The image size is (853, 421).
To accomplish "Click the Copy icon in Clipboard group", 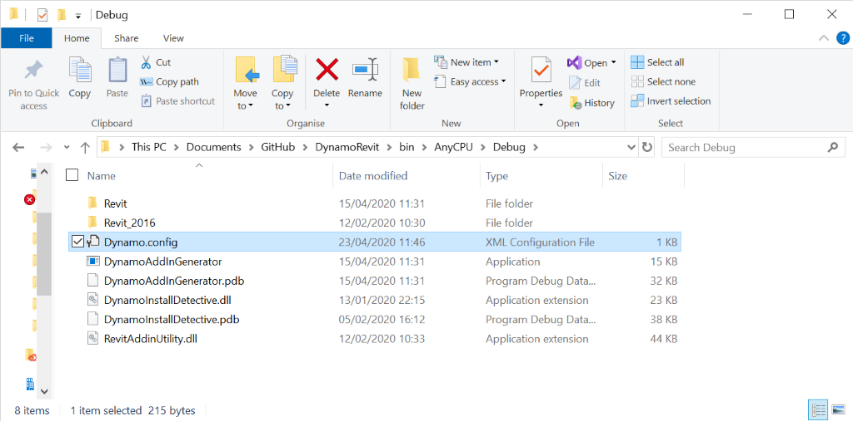I will 79,70.
